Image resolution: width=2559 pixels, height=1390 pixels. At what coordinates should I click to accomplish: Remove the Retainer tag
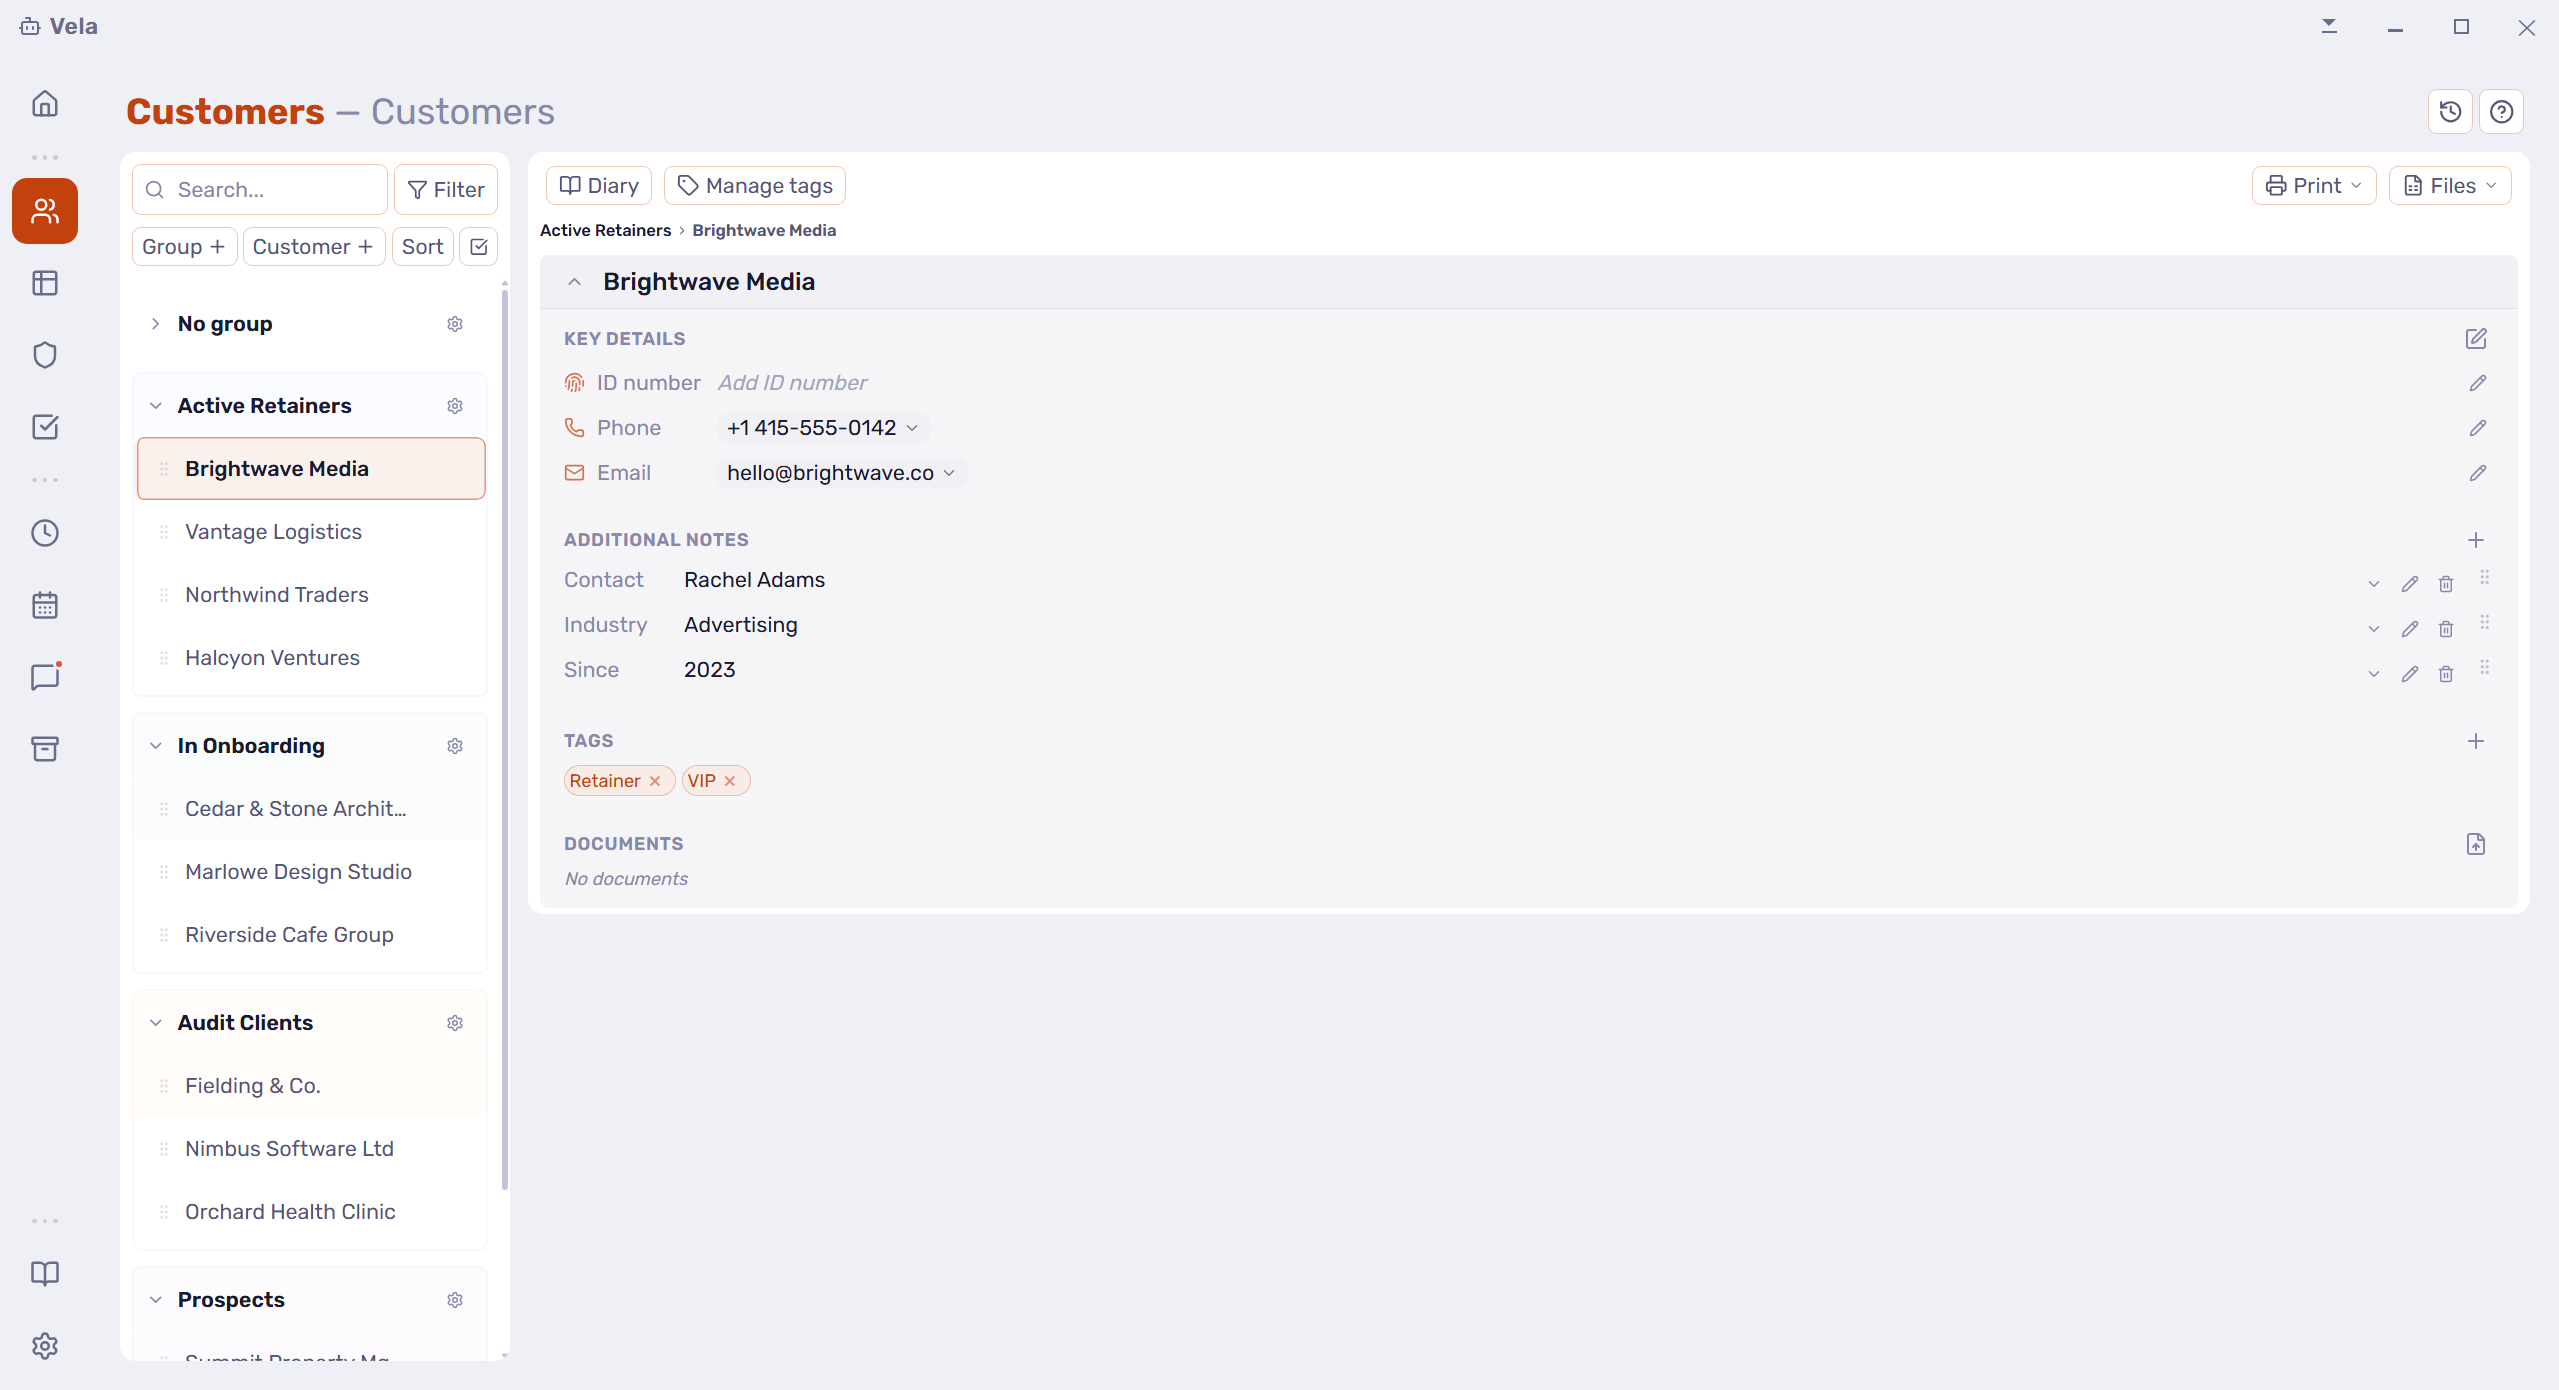click(x=655, y=781)
